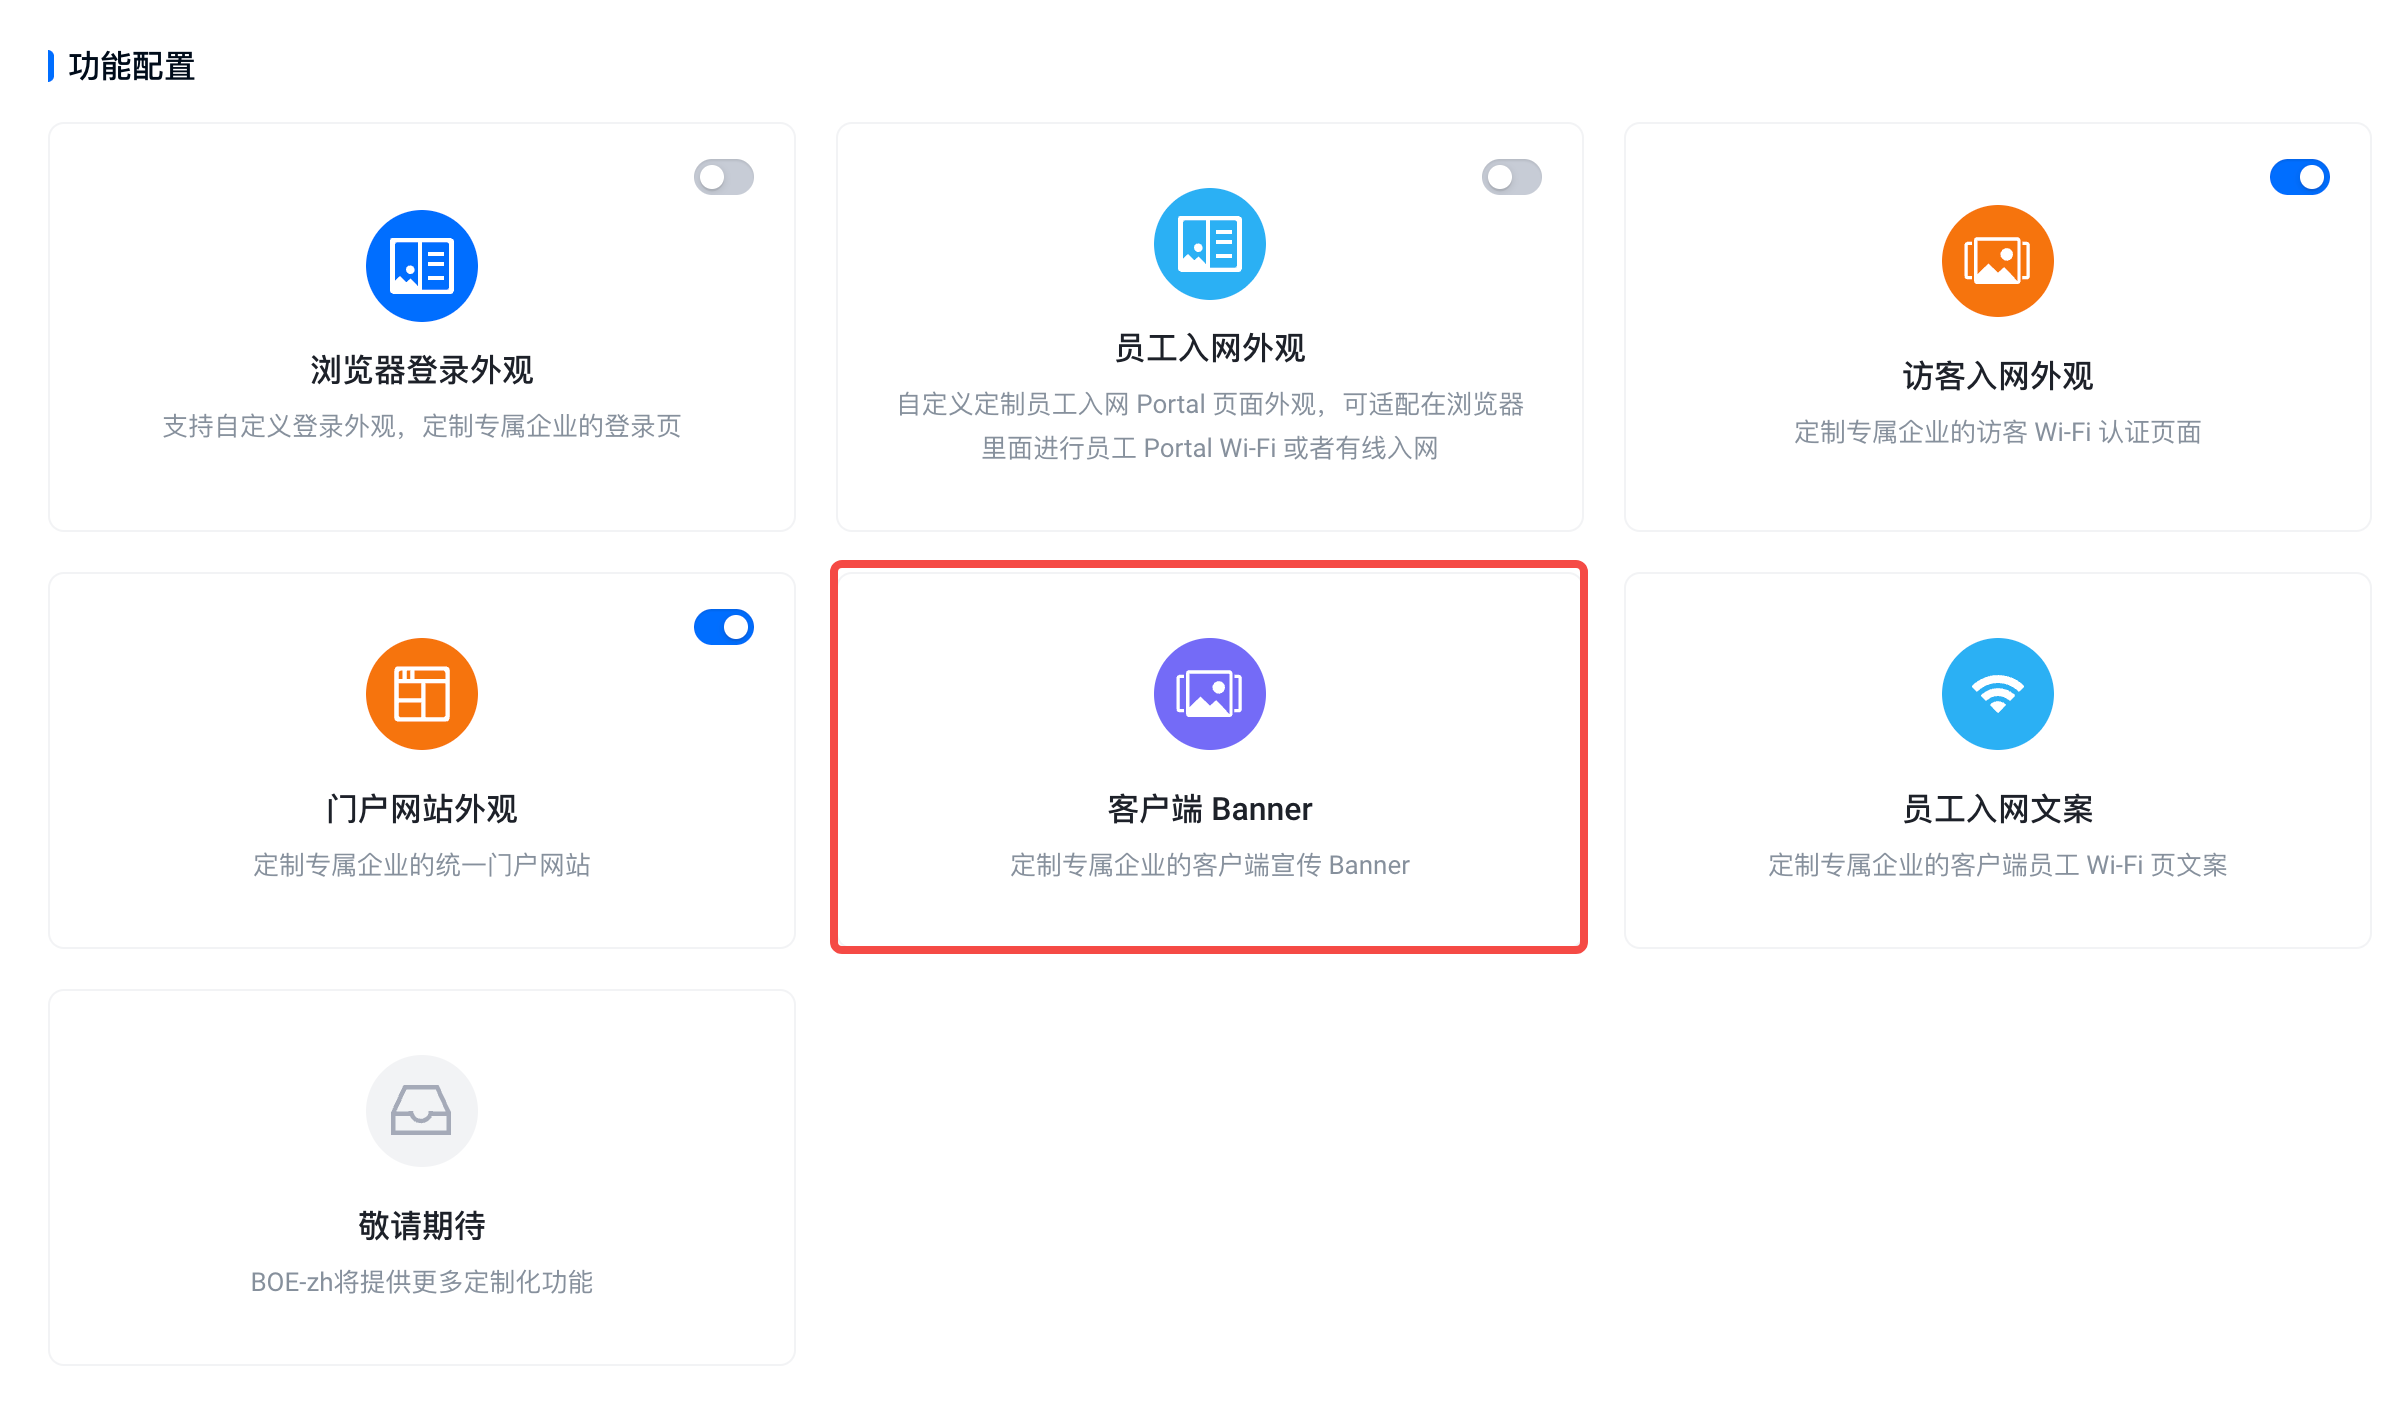This screenshot has width=2408, height=1424.
Task: Click description 定制专属企业的客户端宣传 Banner
Action: (x=1209, y=865)
